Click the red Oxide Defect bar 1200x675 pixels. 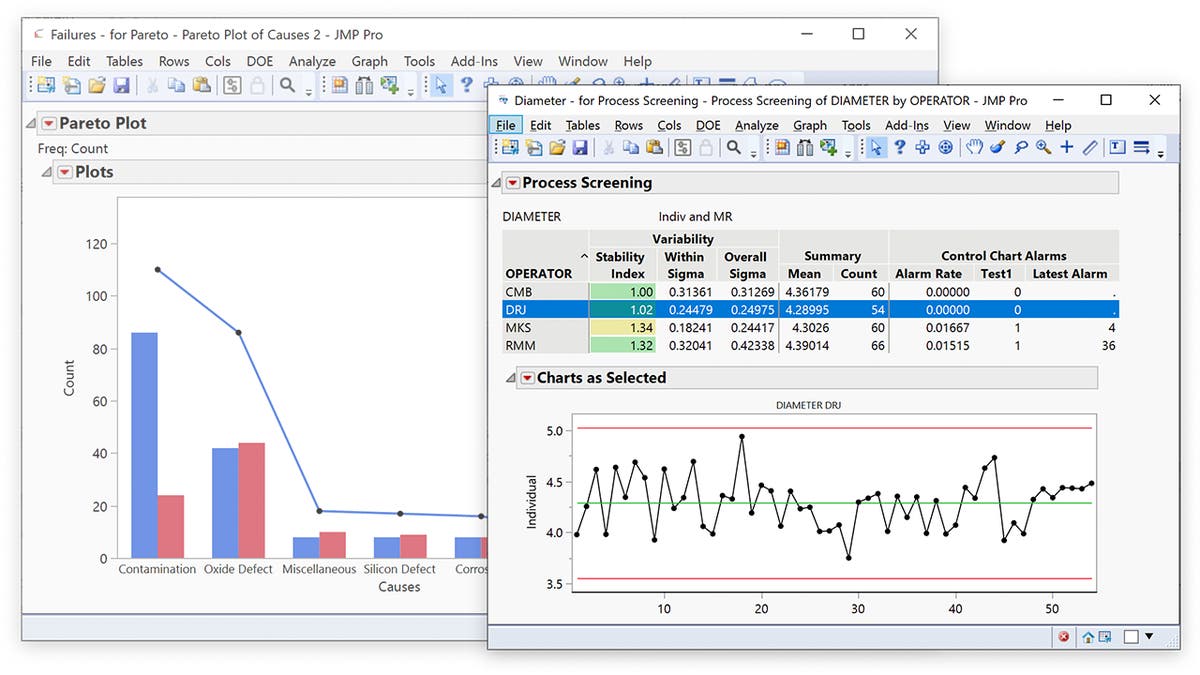[x=251, y=500]
